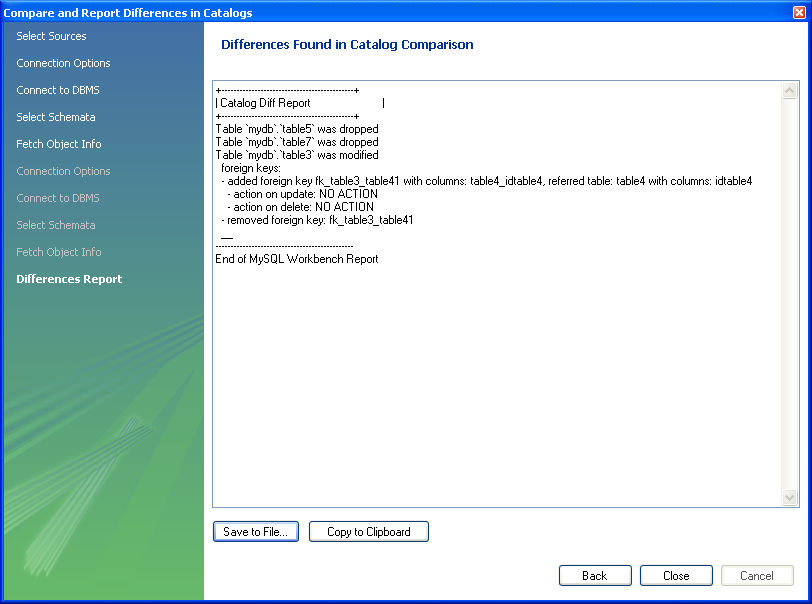
Task: Open the active Connect to DBMS step
Action: [58, 90]
